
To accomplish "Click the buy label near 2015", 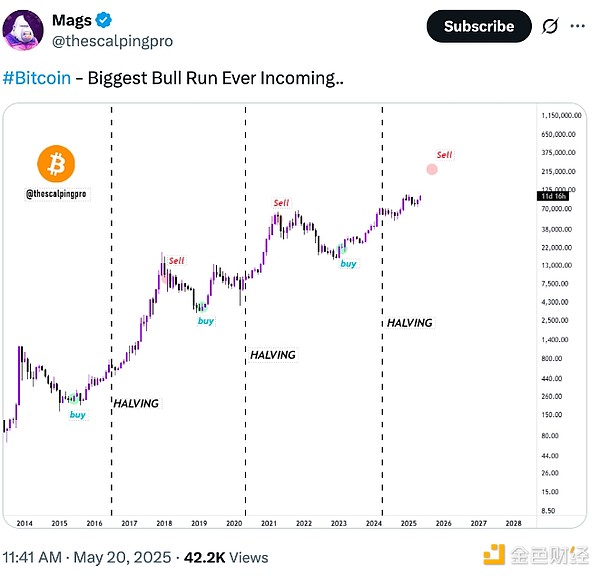I will 77,414.
